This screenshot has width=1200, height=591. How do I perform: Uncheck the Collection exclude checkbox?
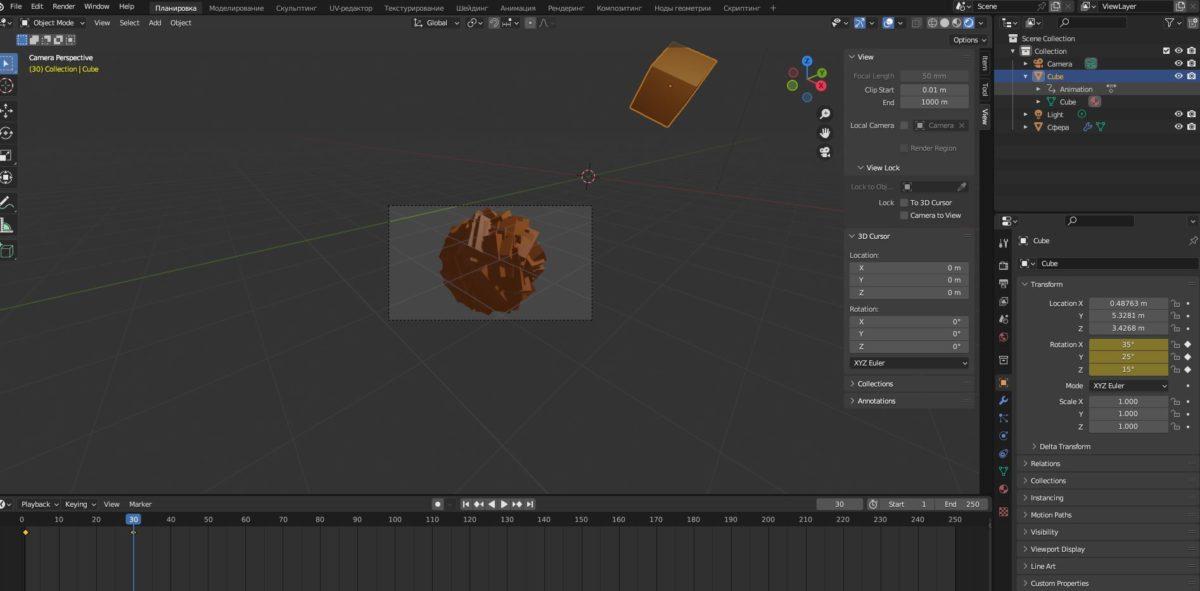tap(1166, 51)
